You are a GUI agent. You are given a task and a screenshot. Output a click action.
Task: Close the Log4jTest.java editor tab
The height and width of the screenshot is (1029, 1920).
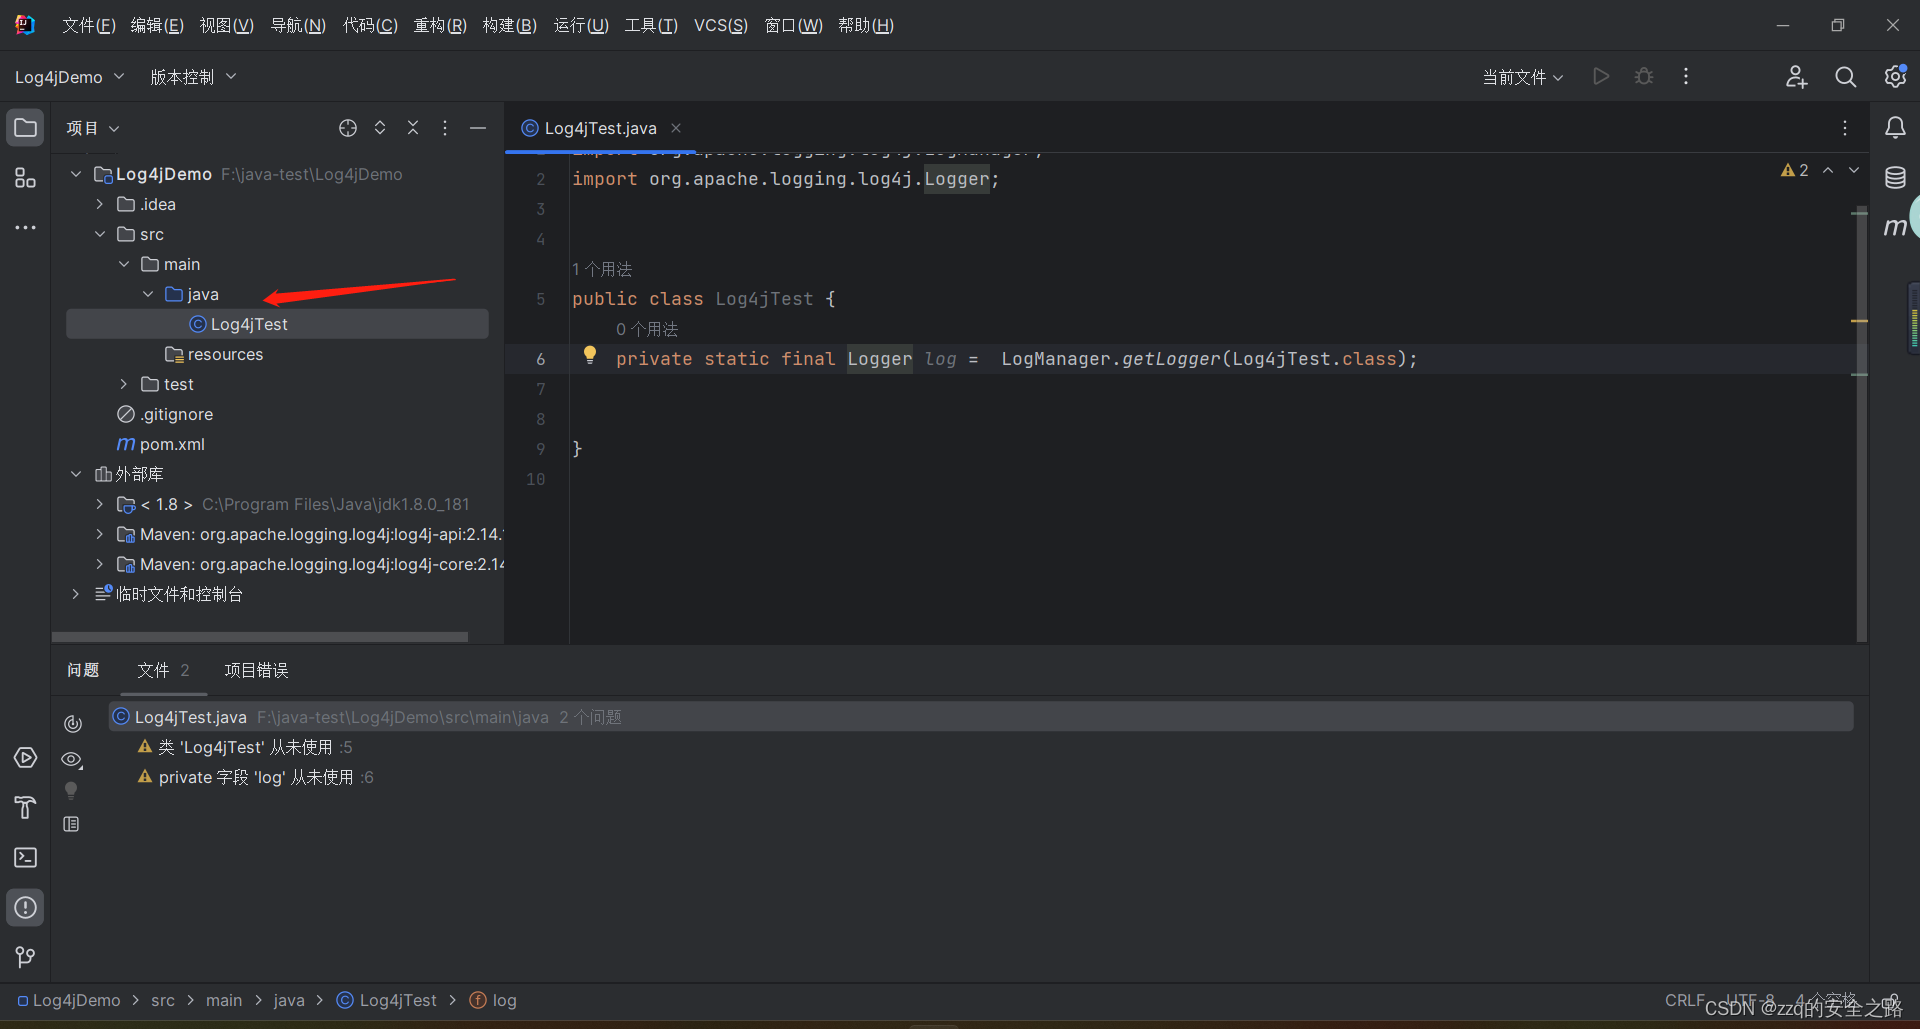click(x=676, y=128)
